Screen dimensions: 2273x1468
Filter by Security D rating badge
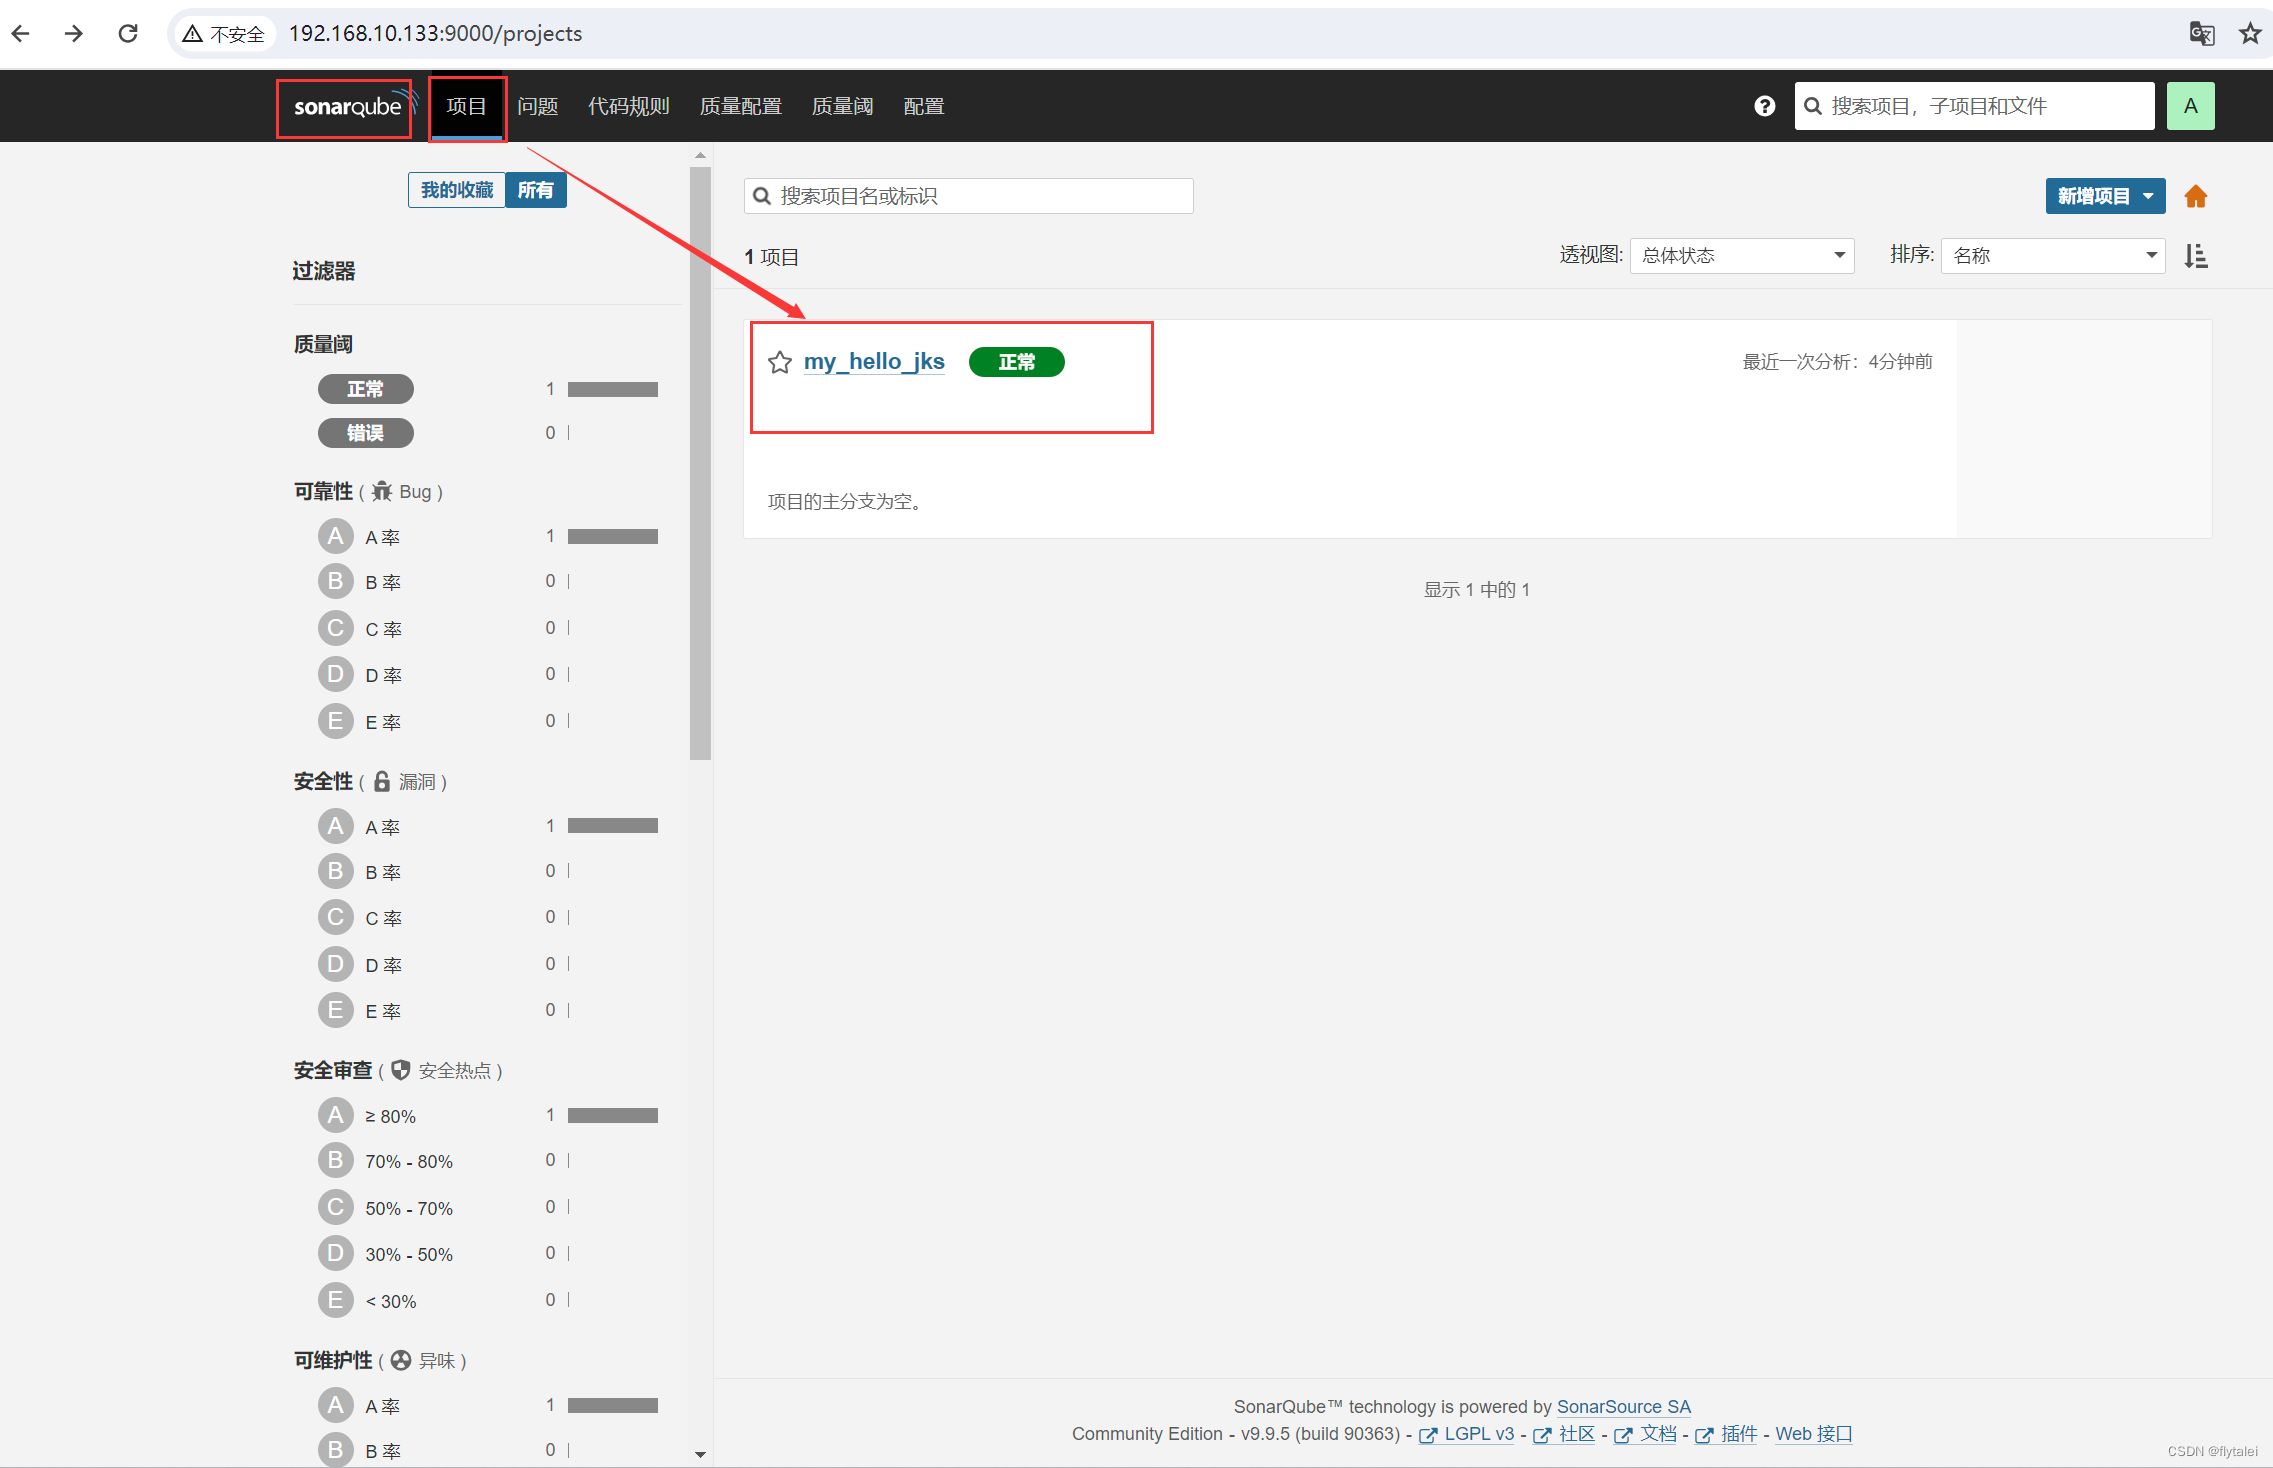point(336,964)
